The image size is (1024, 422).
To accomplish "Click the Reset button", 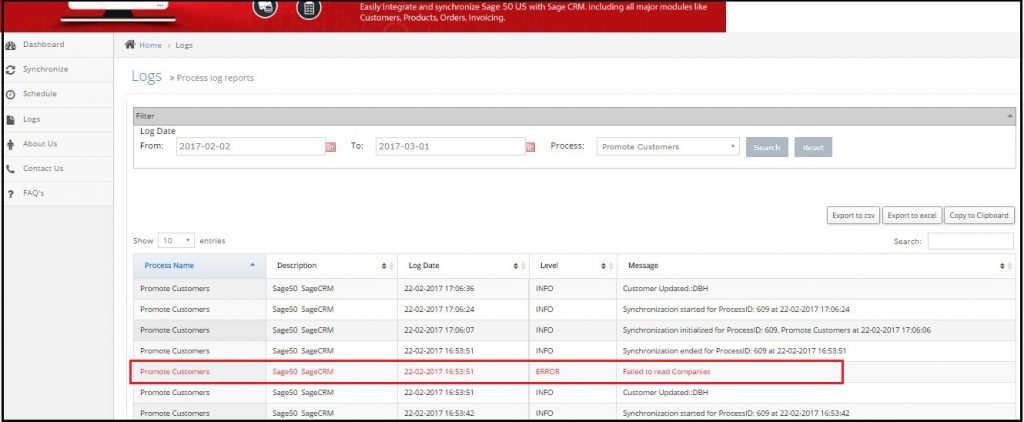I will (x=813, y=147).
